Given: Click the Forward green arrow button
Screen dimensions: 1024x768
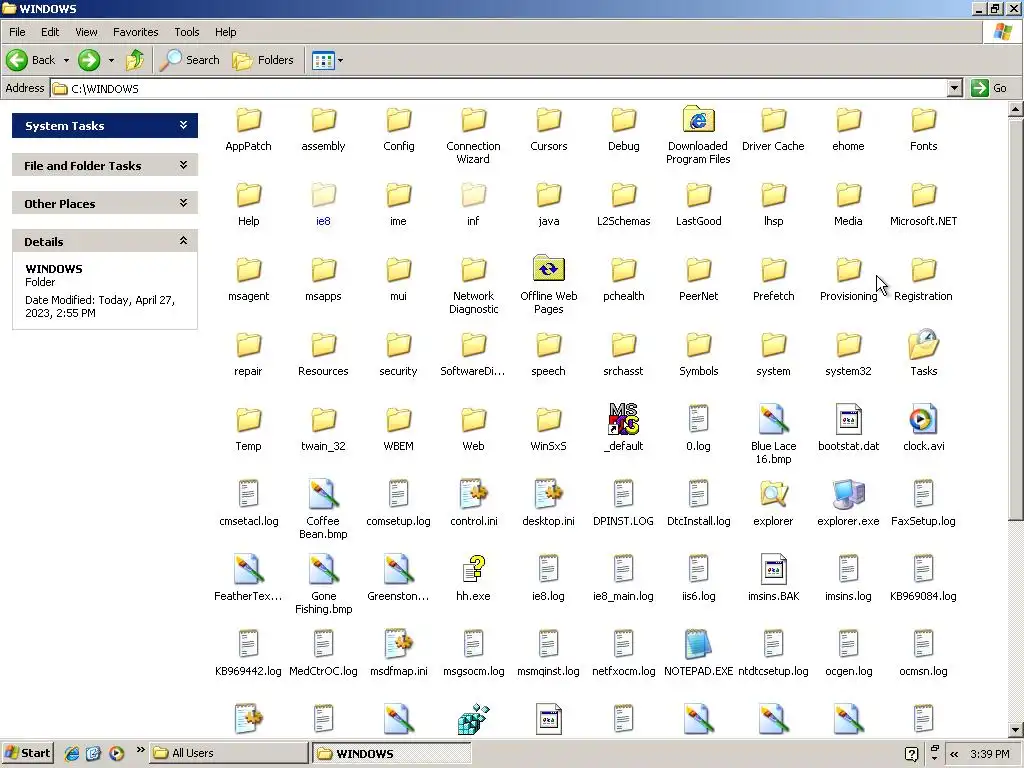Looking at the screenshot, I should pos(89,60).
